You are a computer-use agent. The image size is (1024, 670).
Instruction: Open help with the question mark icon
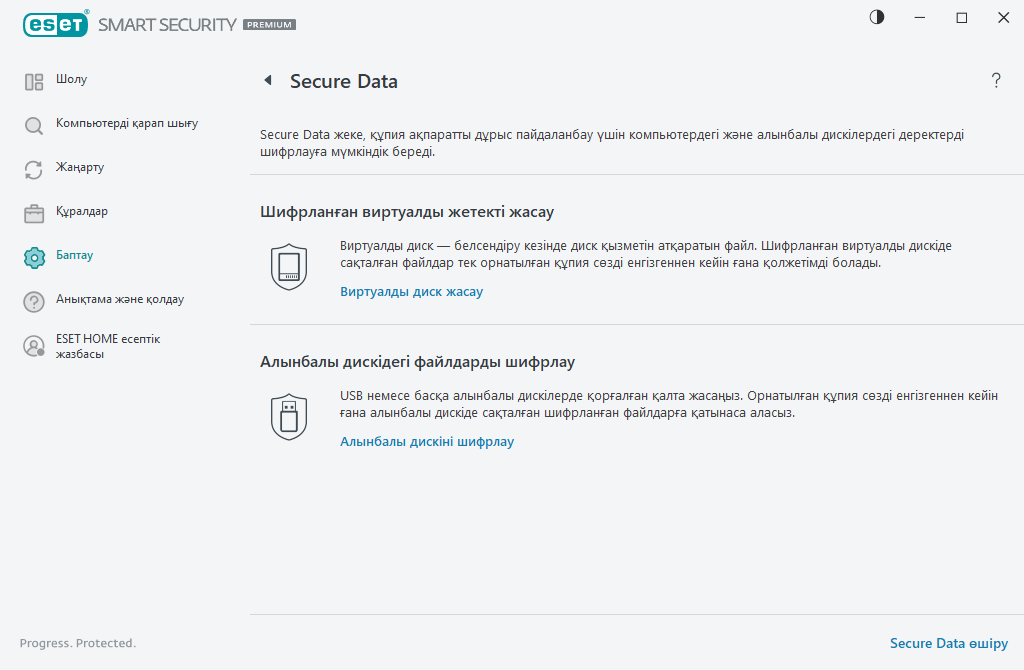(996, 81)
